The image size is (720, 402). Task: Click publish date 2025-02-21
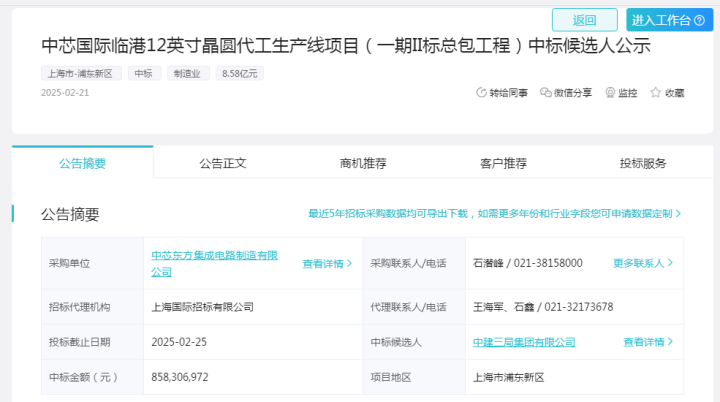[x=65, y=93]
